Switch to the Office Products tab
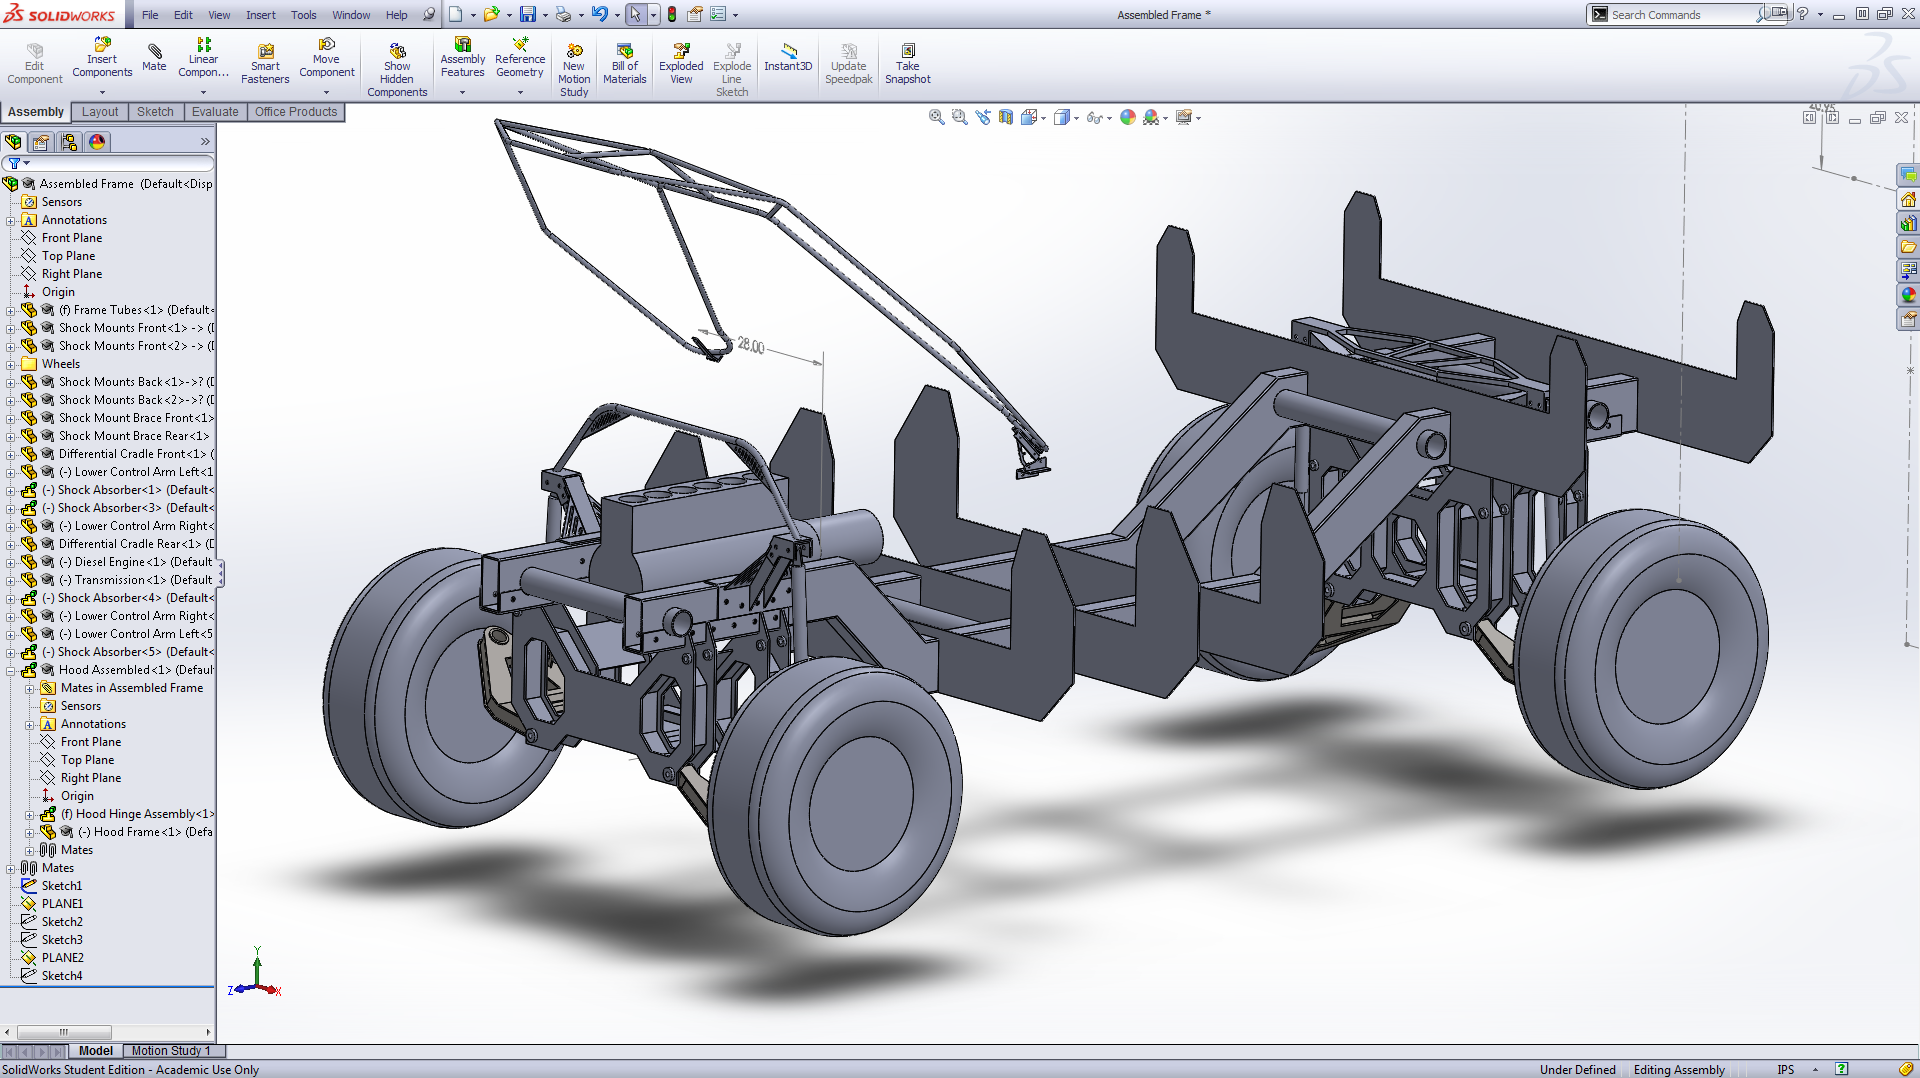 [x=296, y=112]
